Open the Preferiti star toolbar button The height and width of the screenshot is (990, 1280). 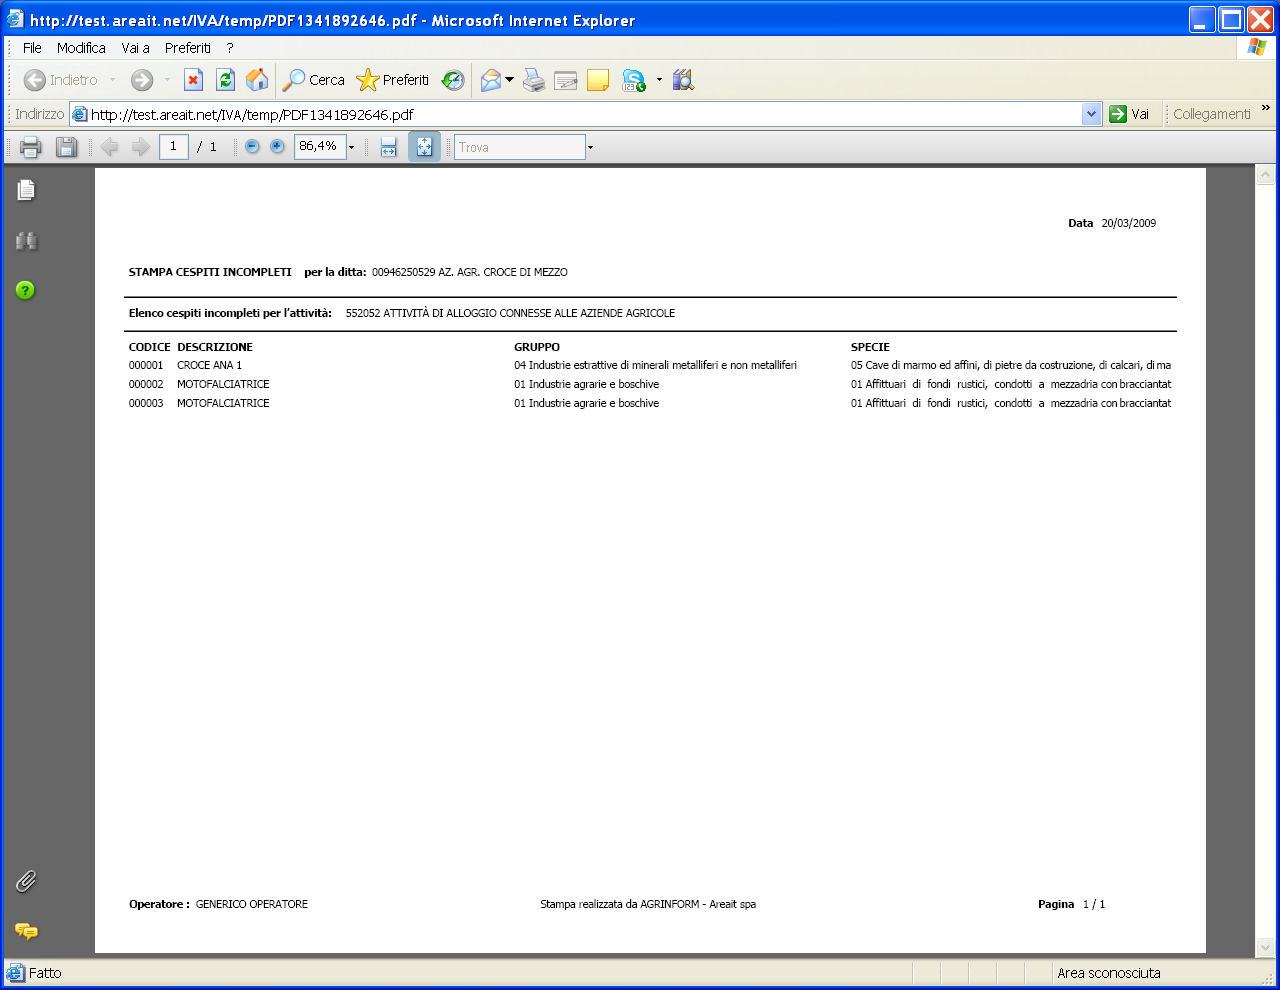click(392, 80)
